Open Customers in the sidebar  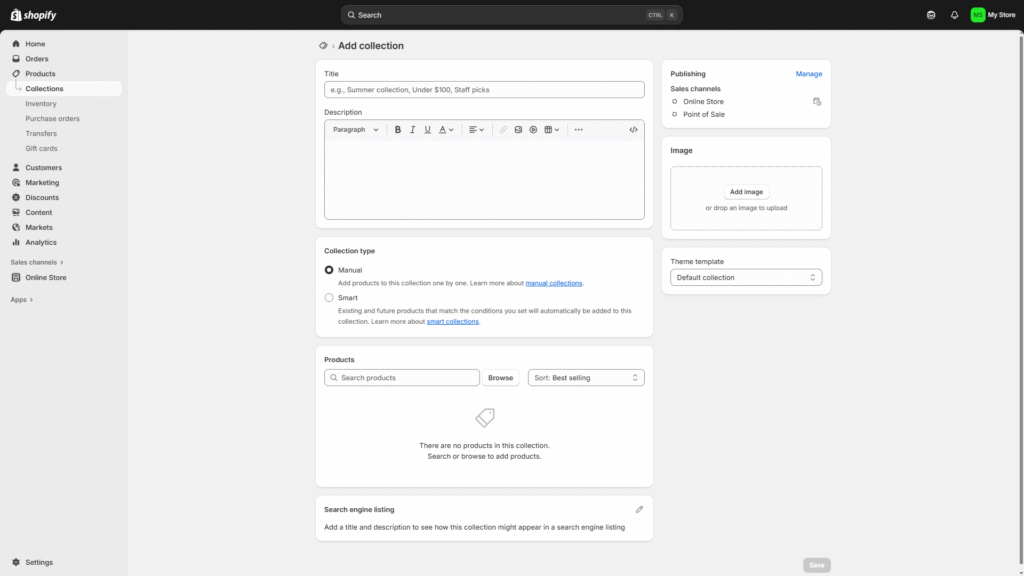tap(43, 168)
